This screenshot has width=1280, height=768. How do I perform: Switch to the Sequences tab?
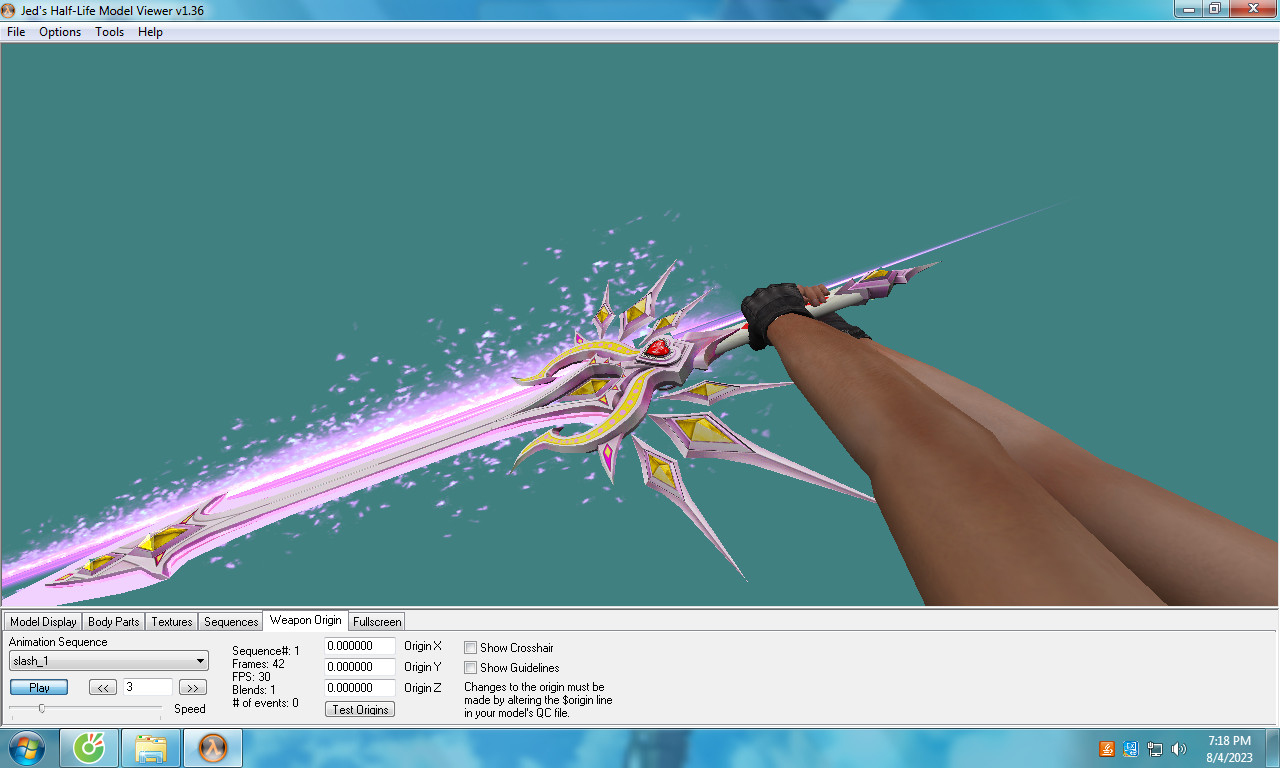pos(230,621)
